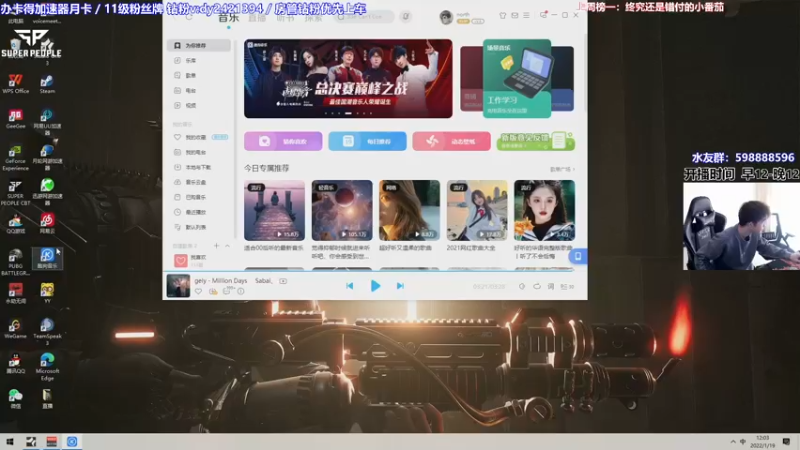Open the 为你推荐 sidebar item
800x450 pixels.
(198, 45)
